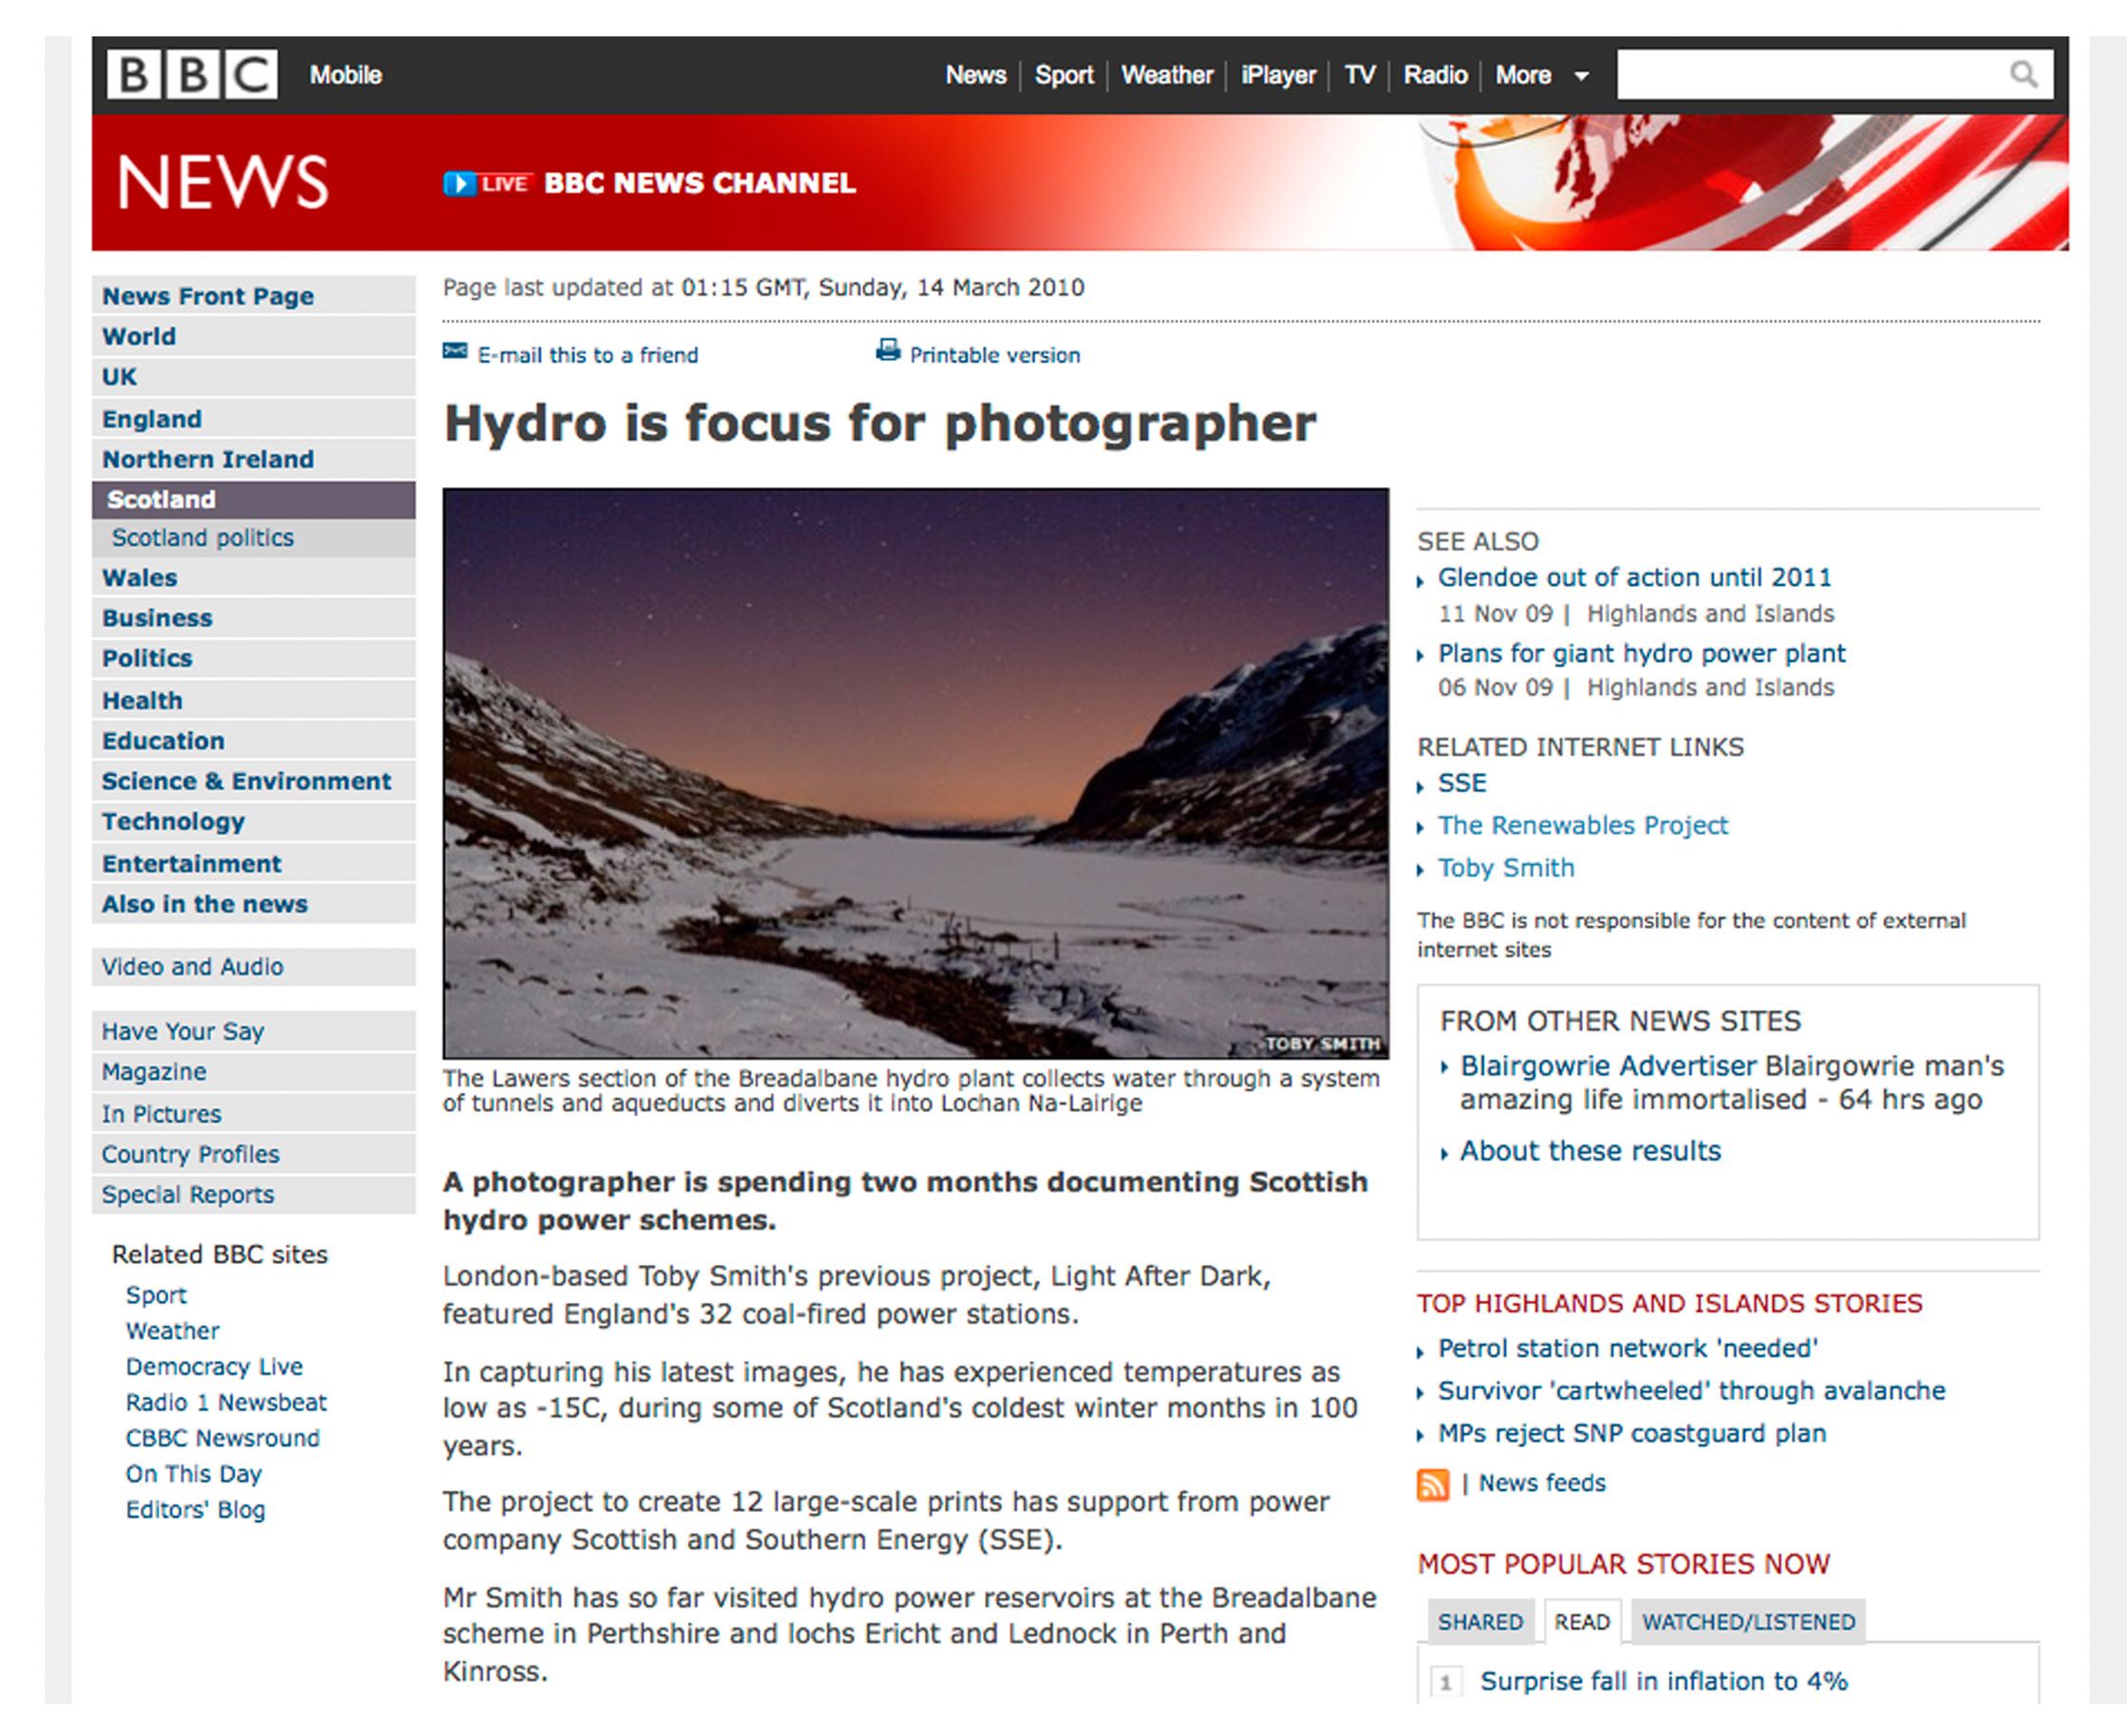Screen dimensions: 2127x1736
Task: Click the BBC logo
Action: (192, 75)
